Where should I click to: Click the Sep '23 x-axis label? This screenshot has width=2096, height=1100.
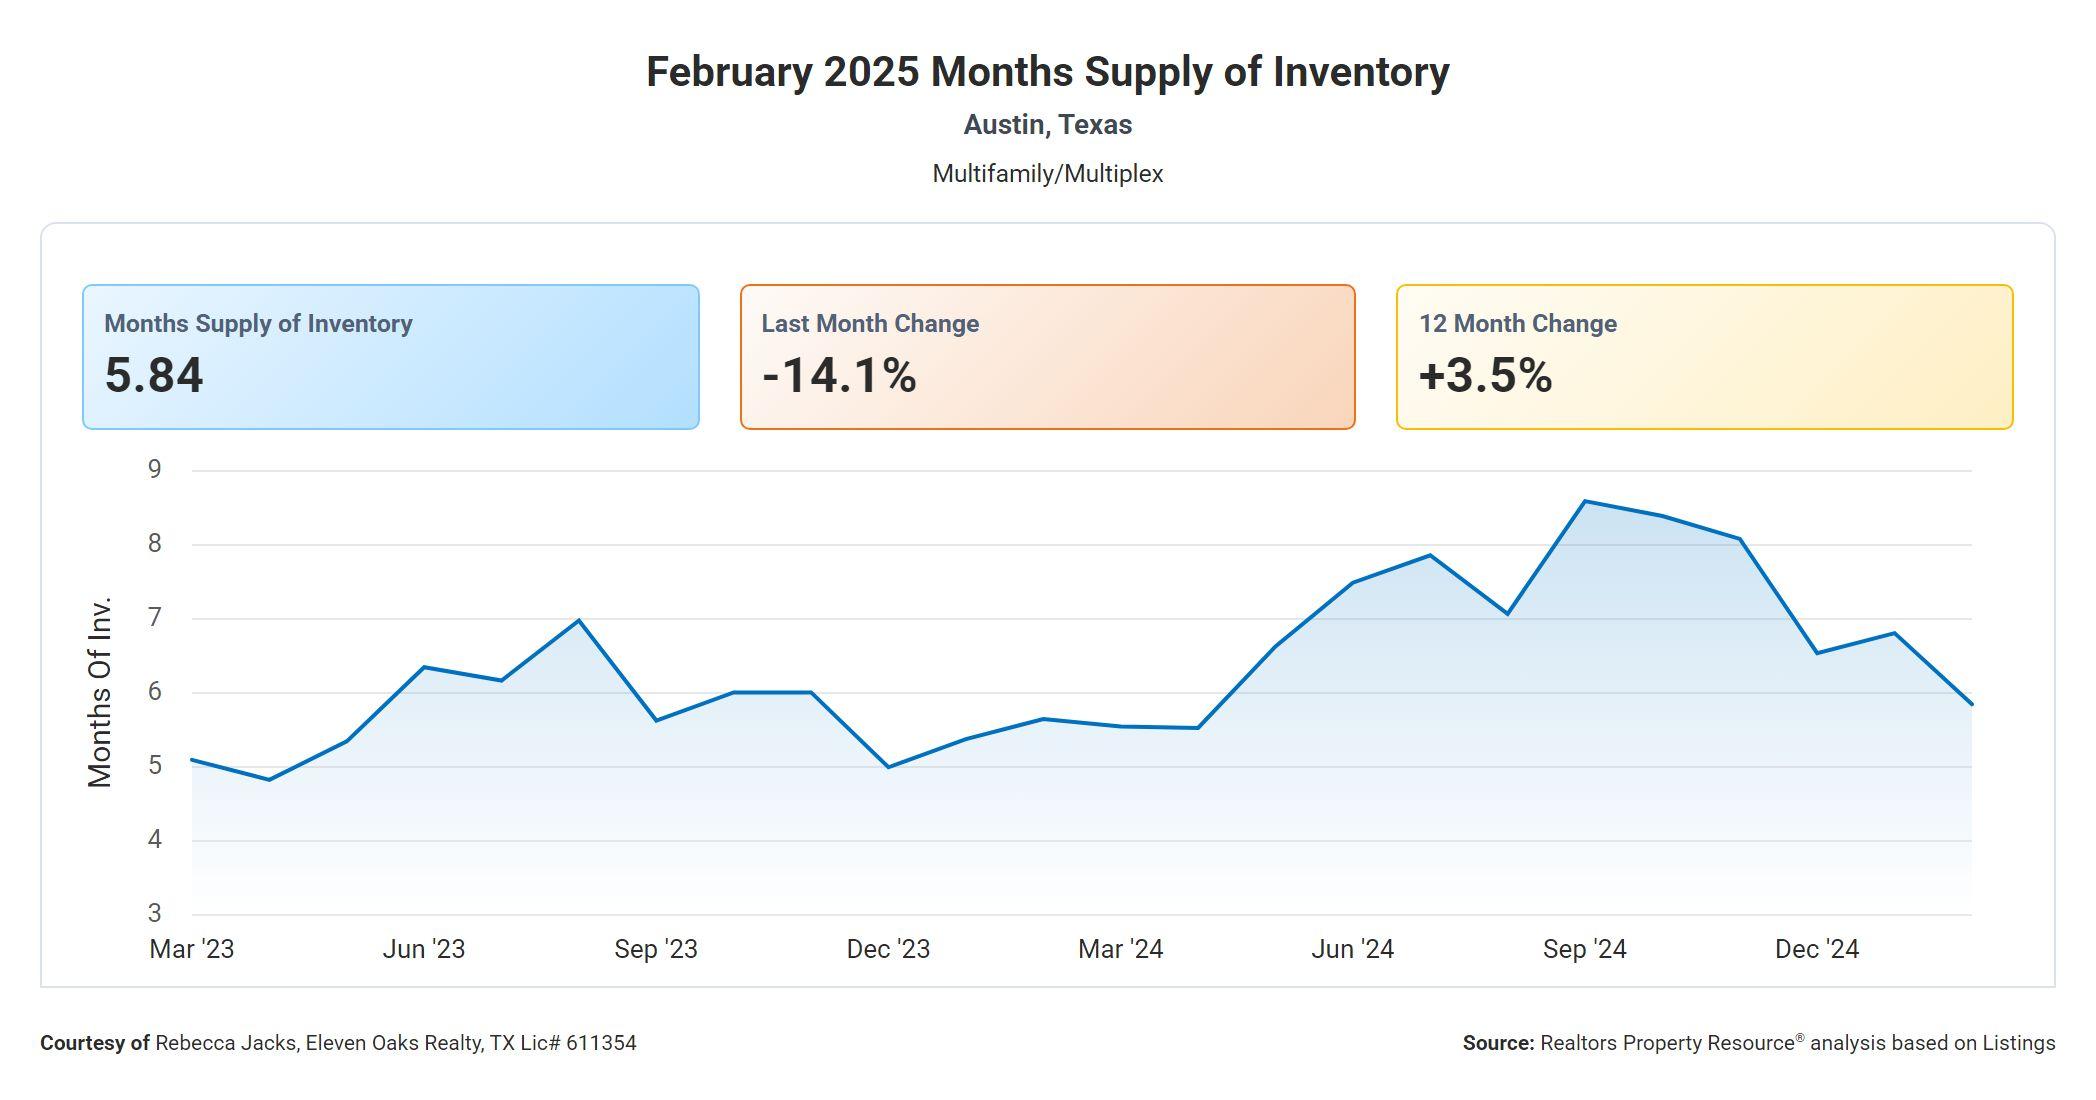pos(656,949)
